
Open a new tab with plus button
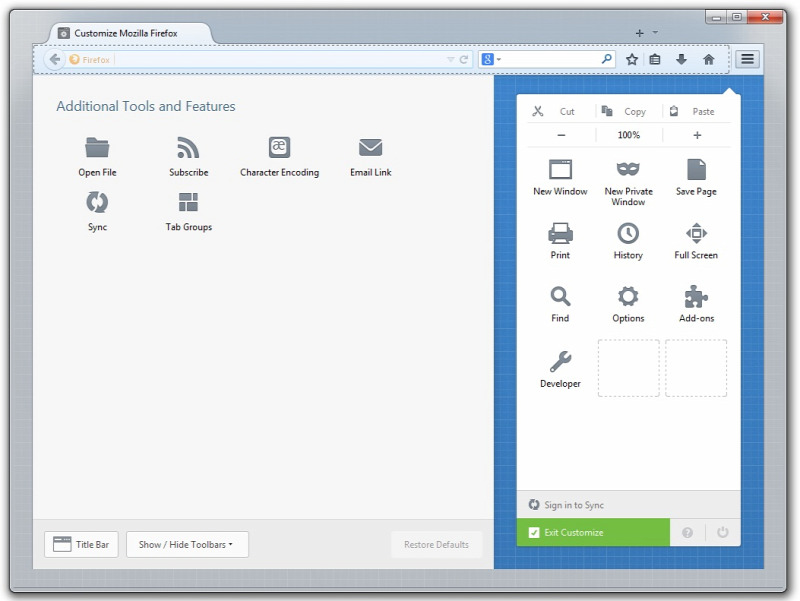tap(639, 33)
